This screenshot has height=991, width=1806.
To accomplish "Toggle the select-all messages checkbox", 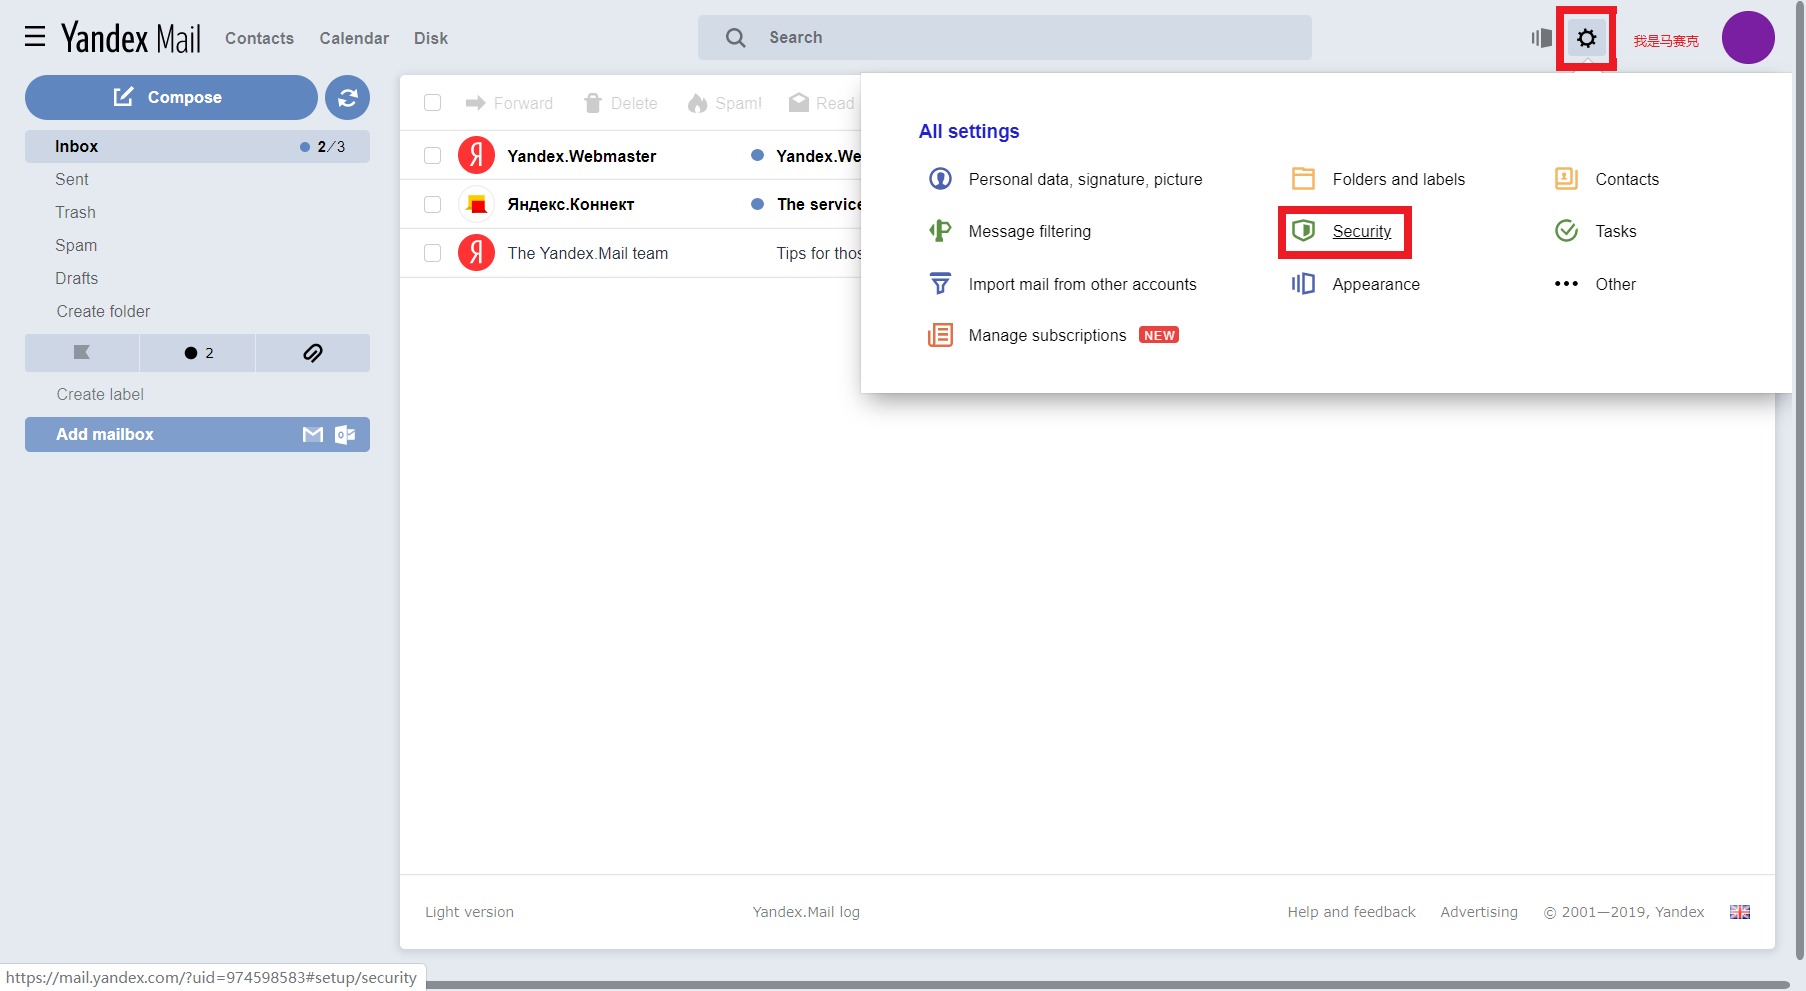I will click(x=432, y=103).
